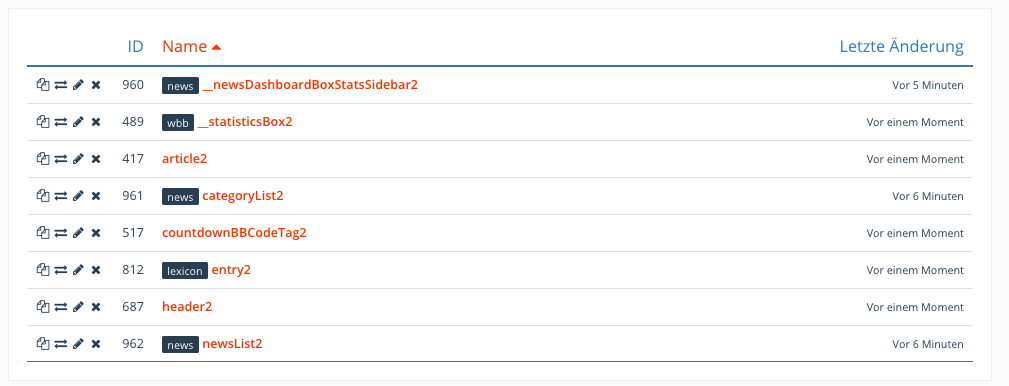
Task: Delete the categoryList2 template
Action: click(96, 196)
